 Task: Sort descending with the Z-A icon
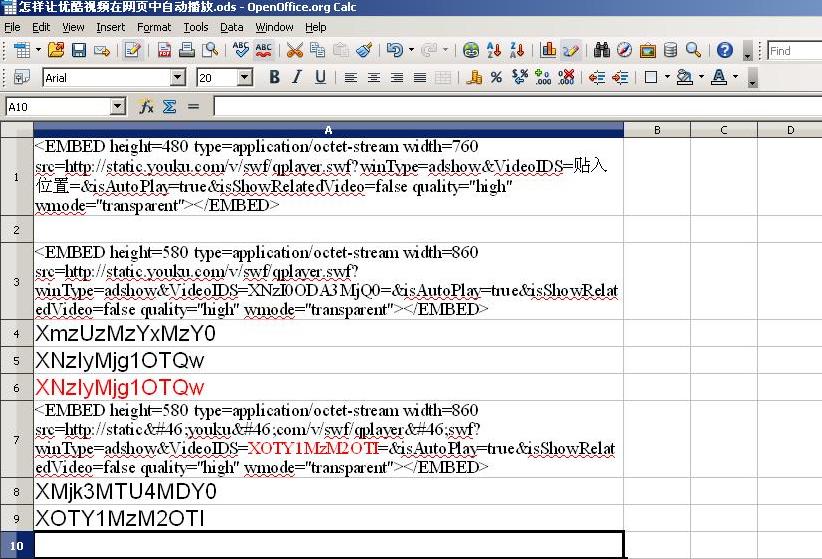tap(517, 50)
